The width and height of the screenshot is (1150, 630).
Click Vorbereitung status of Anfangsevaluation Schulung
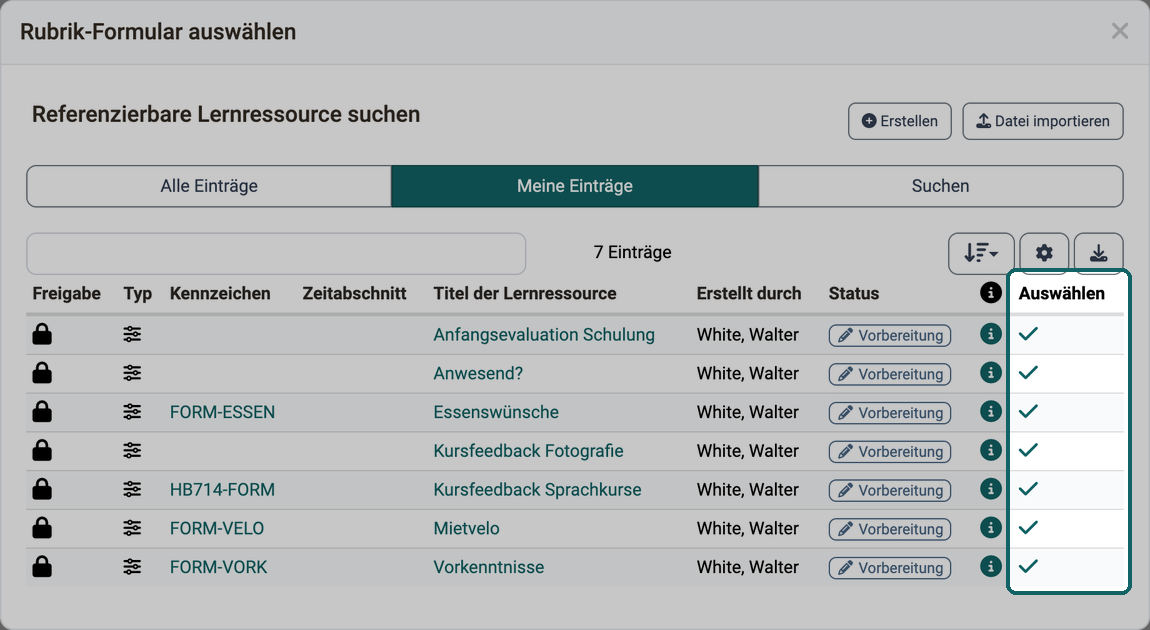(890, 335)
